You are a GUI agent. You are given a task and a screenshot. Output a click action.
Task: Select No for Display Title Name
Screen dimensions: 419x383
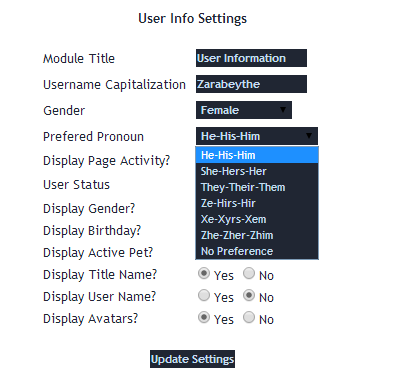coord(249,274)
